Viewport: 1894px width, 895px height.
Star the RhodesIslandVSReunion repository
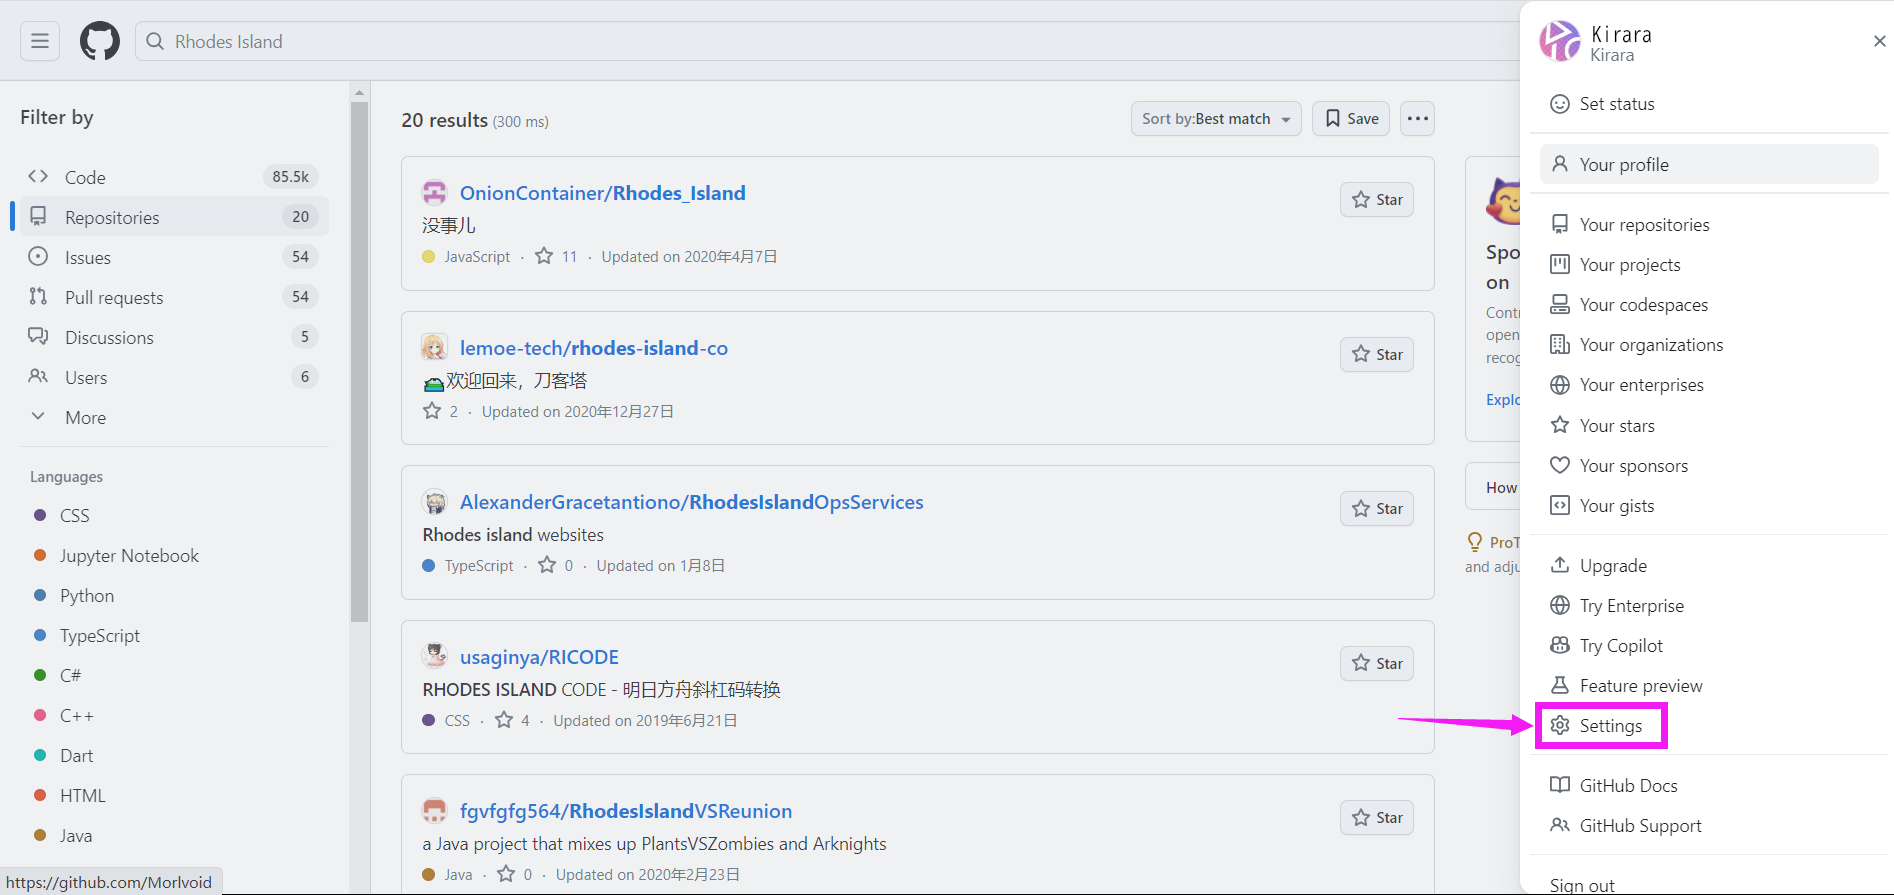(1377, 818)
